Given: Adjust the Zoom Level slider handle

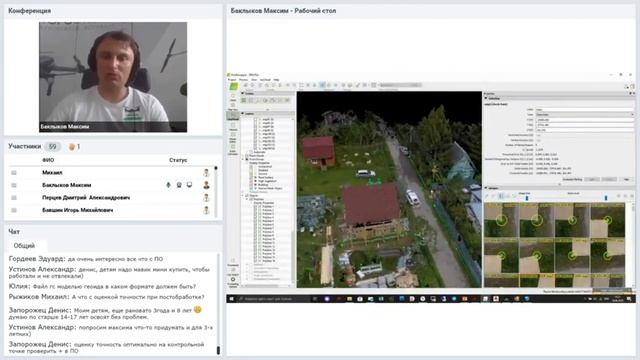Looking at the screenshot, I should 606,198.
